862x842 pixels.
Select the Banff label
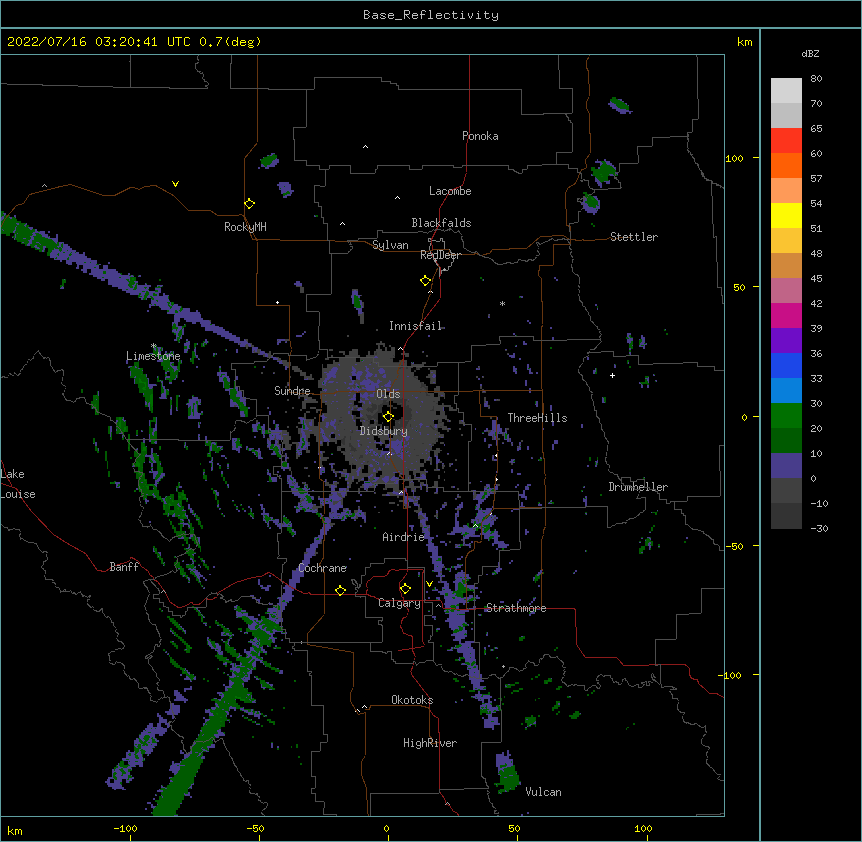point(124,567)
